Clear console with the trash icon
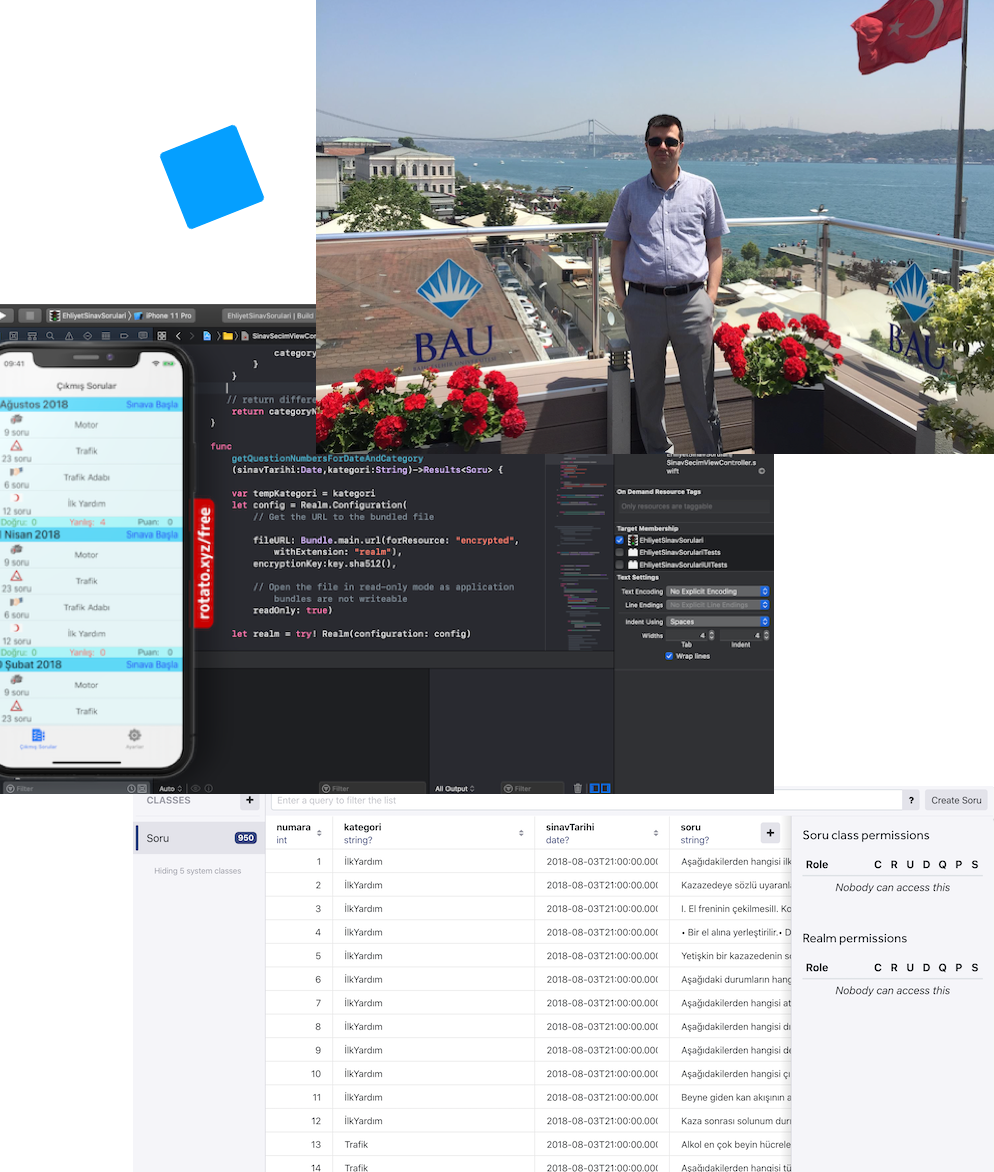 pos(578,788)
